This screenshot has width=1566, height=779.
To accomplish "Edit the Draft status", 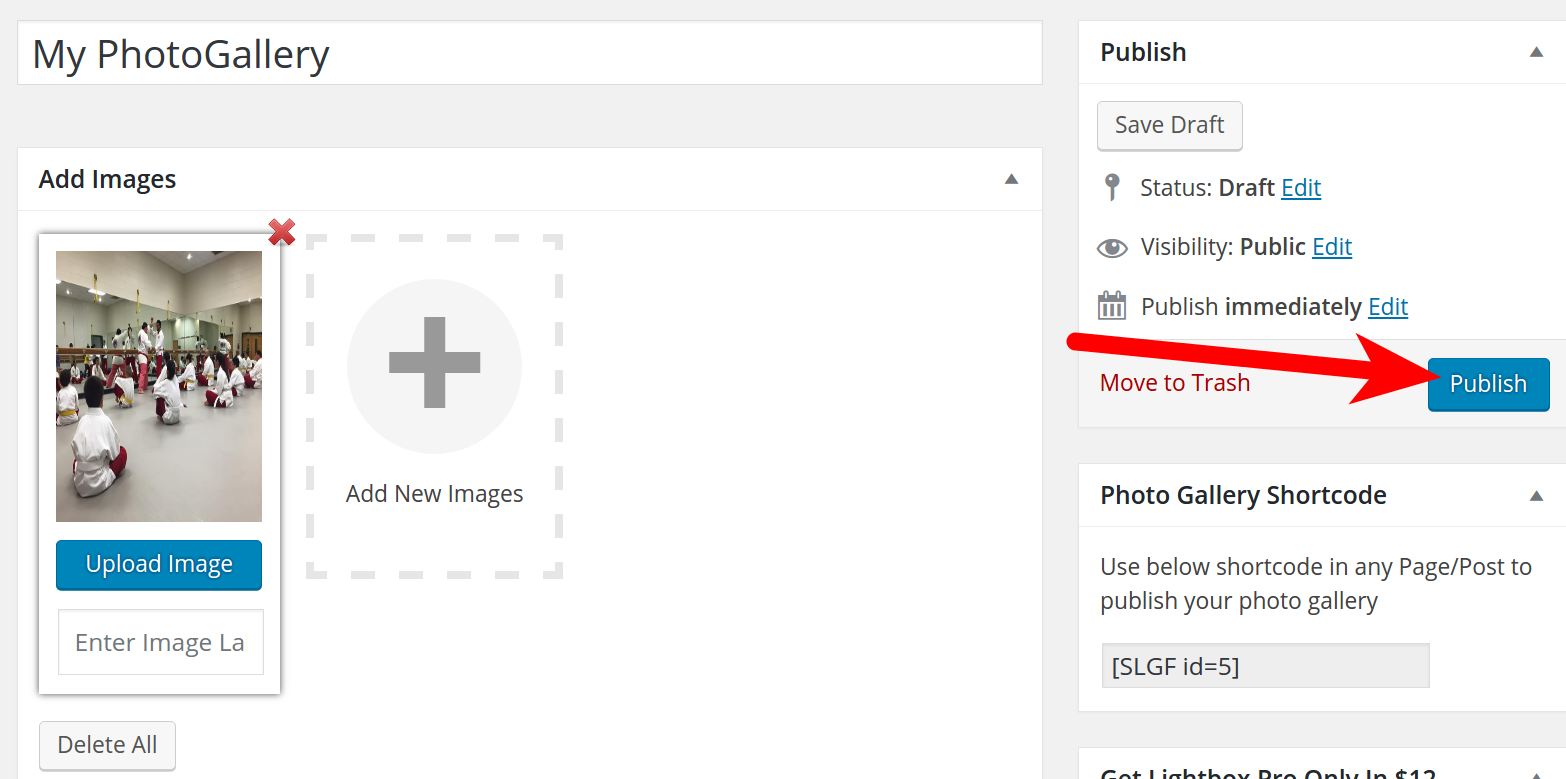I will [1301, 188].
